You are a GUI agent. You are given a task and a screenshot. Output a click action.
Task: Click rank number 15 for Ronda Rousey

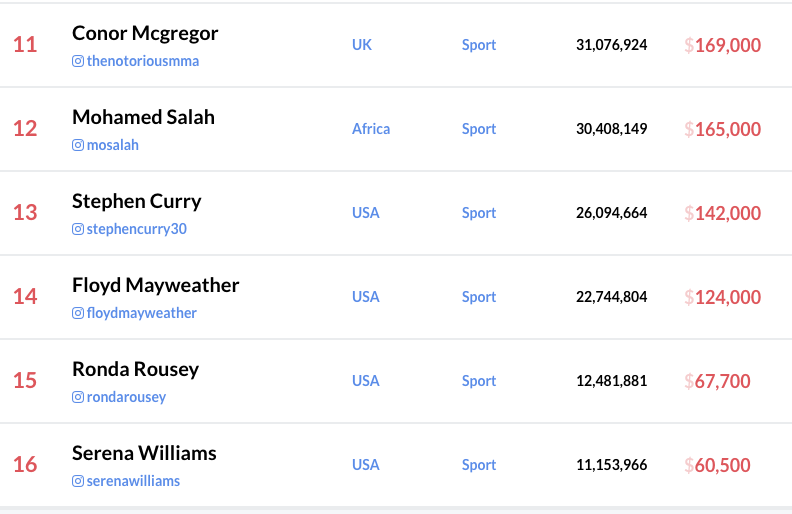[25, 381]
